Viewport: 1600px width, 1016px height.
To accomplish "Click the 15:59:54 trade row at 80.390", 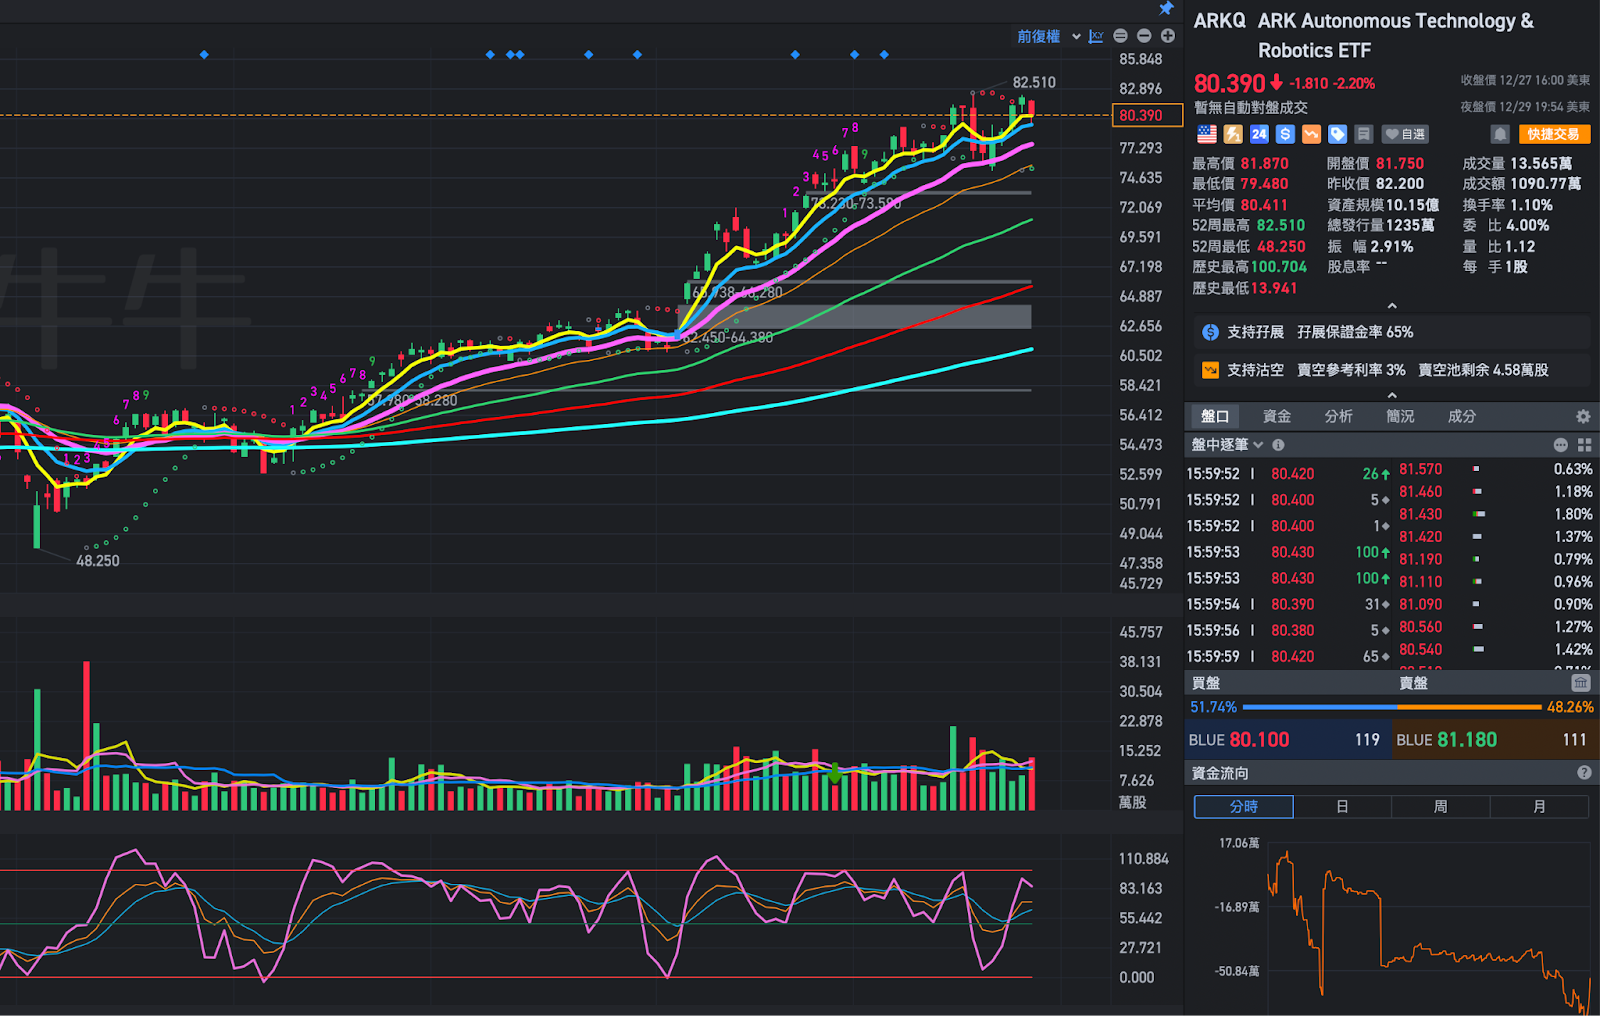I will (1288, 605).
